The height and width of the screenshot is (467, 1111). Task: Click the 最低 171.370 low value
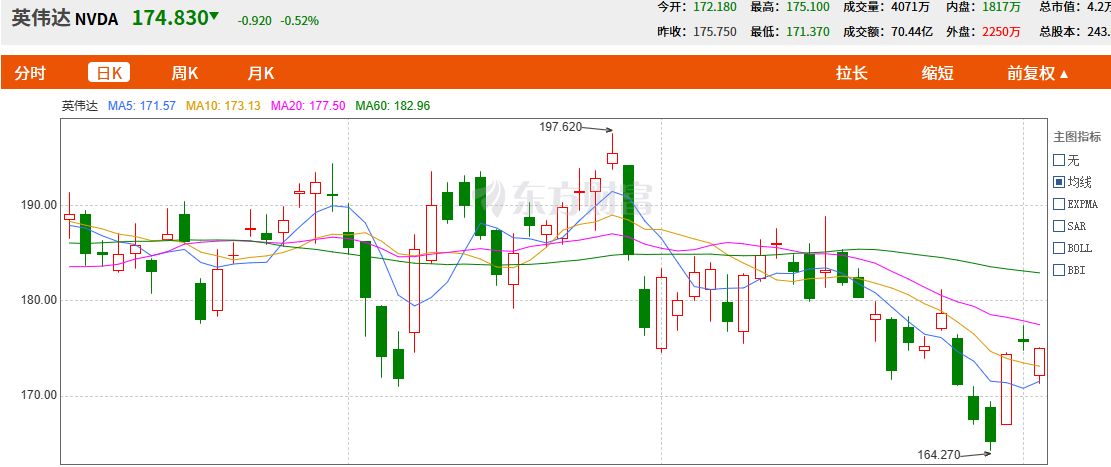pyautogui.click(x=808, y=32)
